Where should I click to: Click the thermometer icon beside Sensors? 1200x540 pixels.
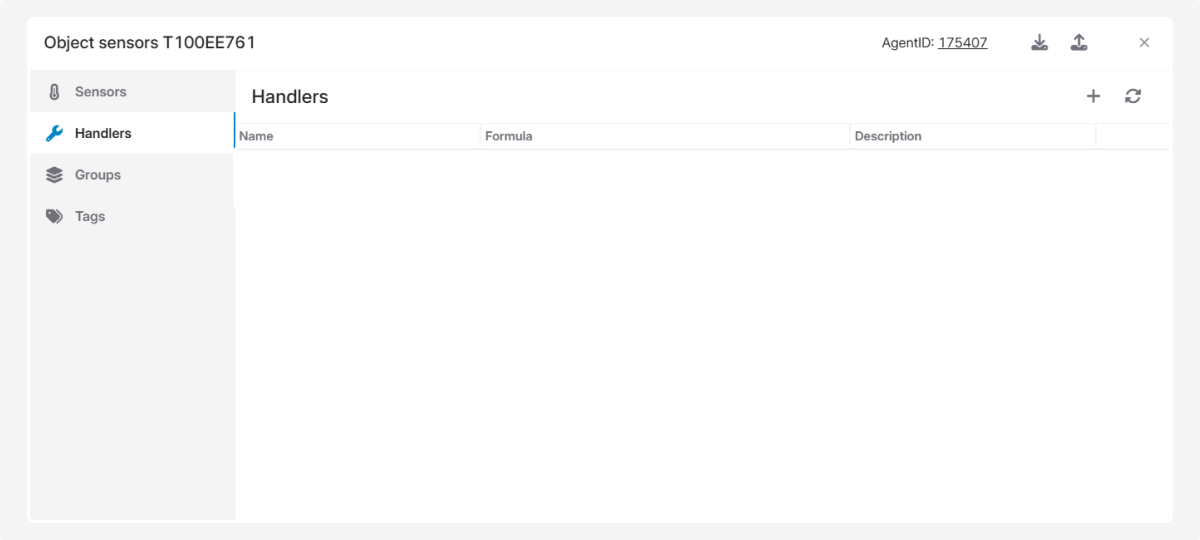point(54,92)
